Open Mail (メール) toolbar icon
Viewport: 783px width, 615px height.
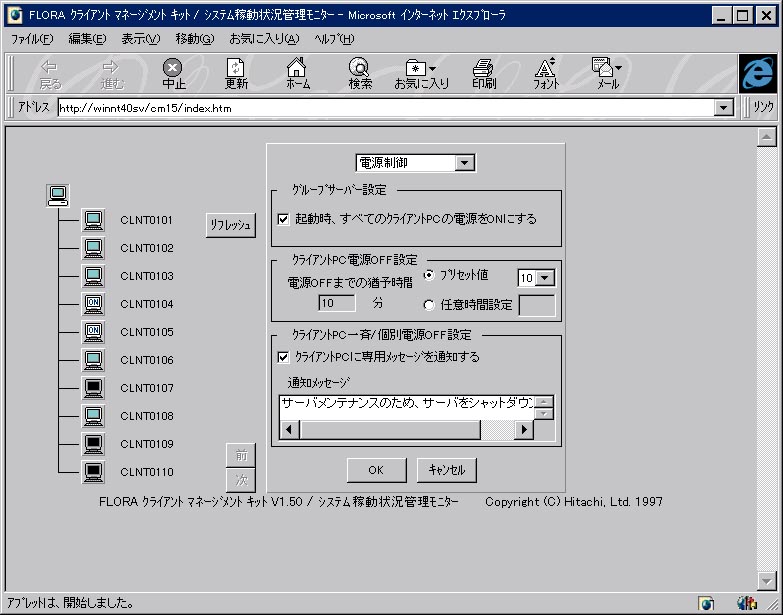click(607, 74)
